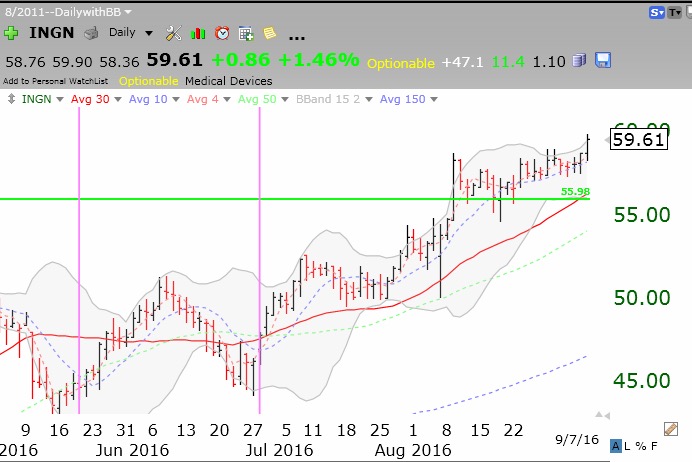Open the red alarm clock alert icon

[222, 33]
